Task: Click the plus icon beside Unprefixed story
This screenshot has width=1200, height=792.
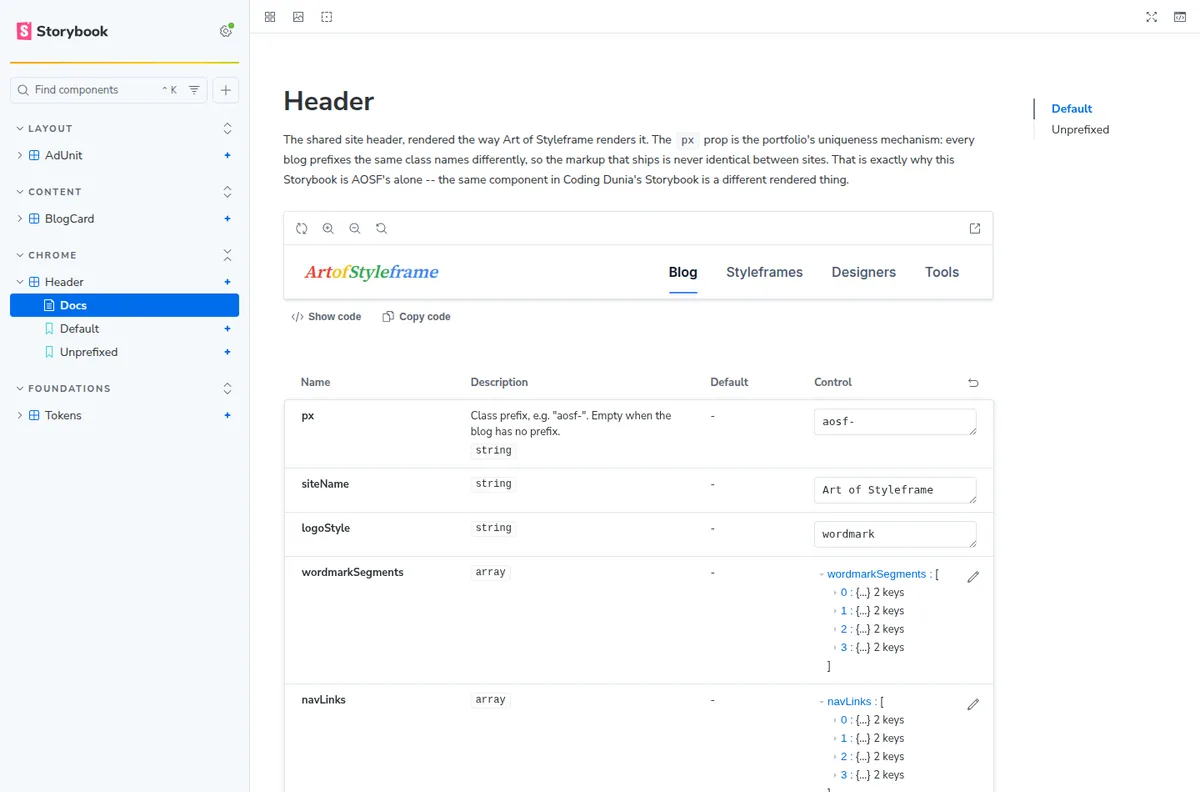Action: tap(228, 352)
